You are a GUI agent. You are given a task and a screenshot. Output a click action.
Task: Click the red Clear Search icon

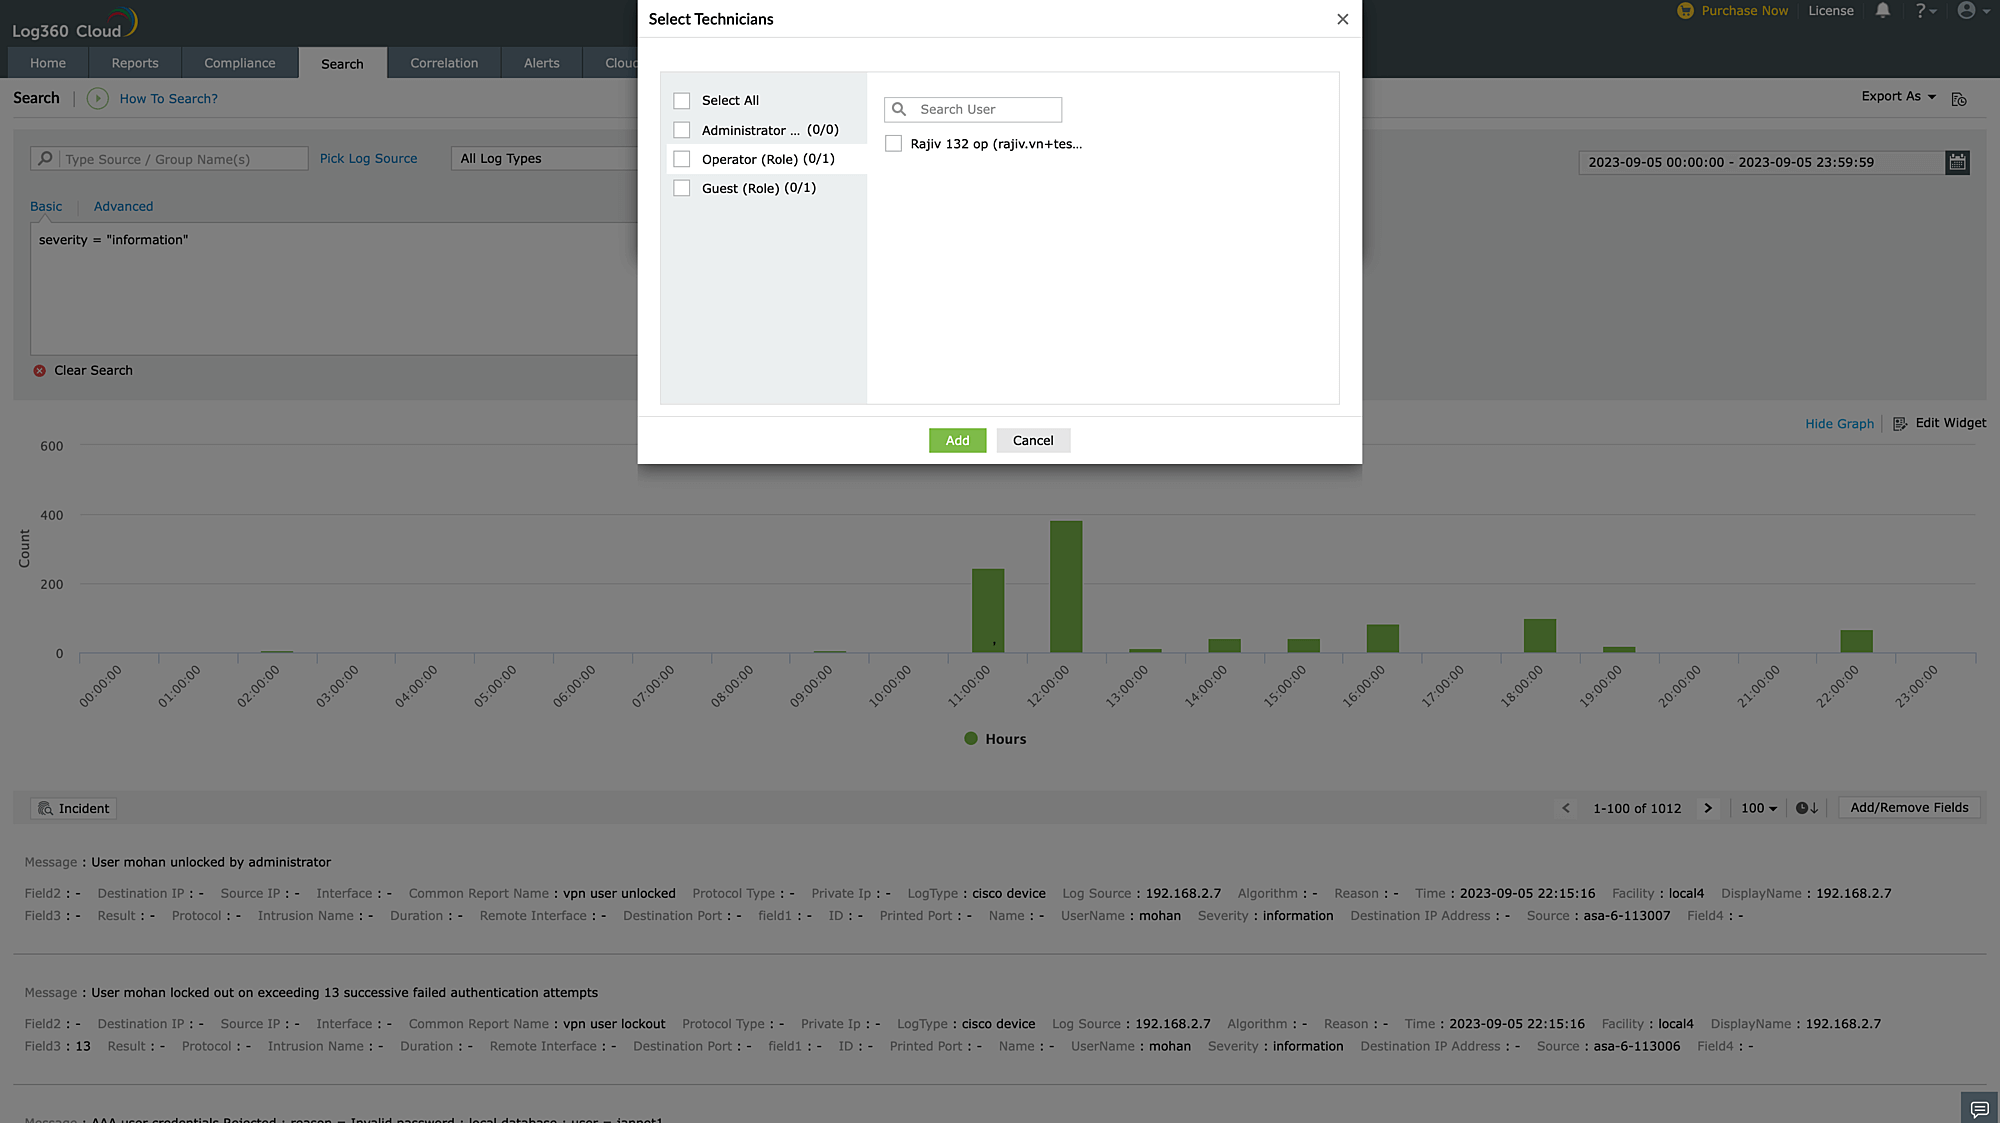pyautogui.click(x=40, y=371)
